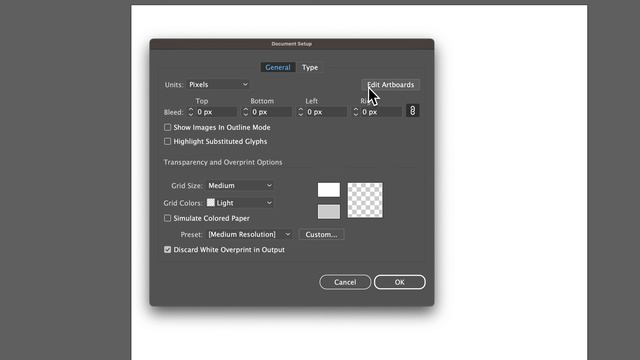Click the Edit Artboards button
The image size is (640, 360).
click(x=391, y=84)
